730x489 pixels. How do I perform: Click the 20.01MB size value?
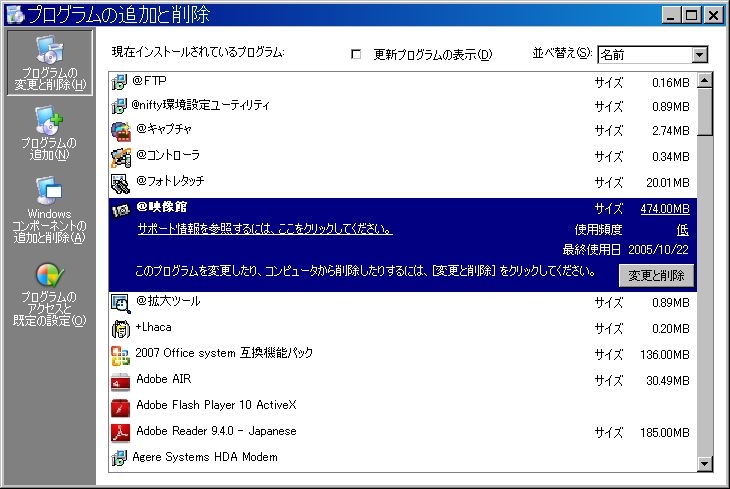pyautogui.click(x=668, y=183)
